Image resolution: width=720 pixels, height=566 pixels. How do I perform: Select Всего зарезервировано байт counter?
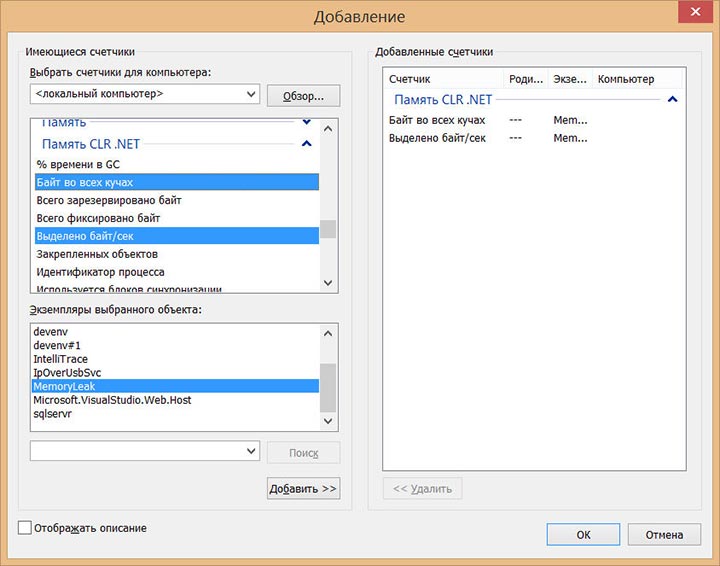(177, 200)
